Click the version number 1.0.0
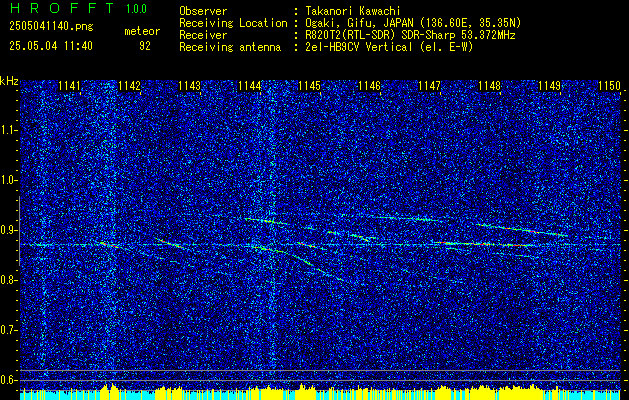 point(136,9)
